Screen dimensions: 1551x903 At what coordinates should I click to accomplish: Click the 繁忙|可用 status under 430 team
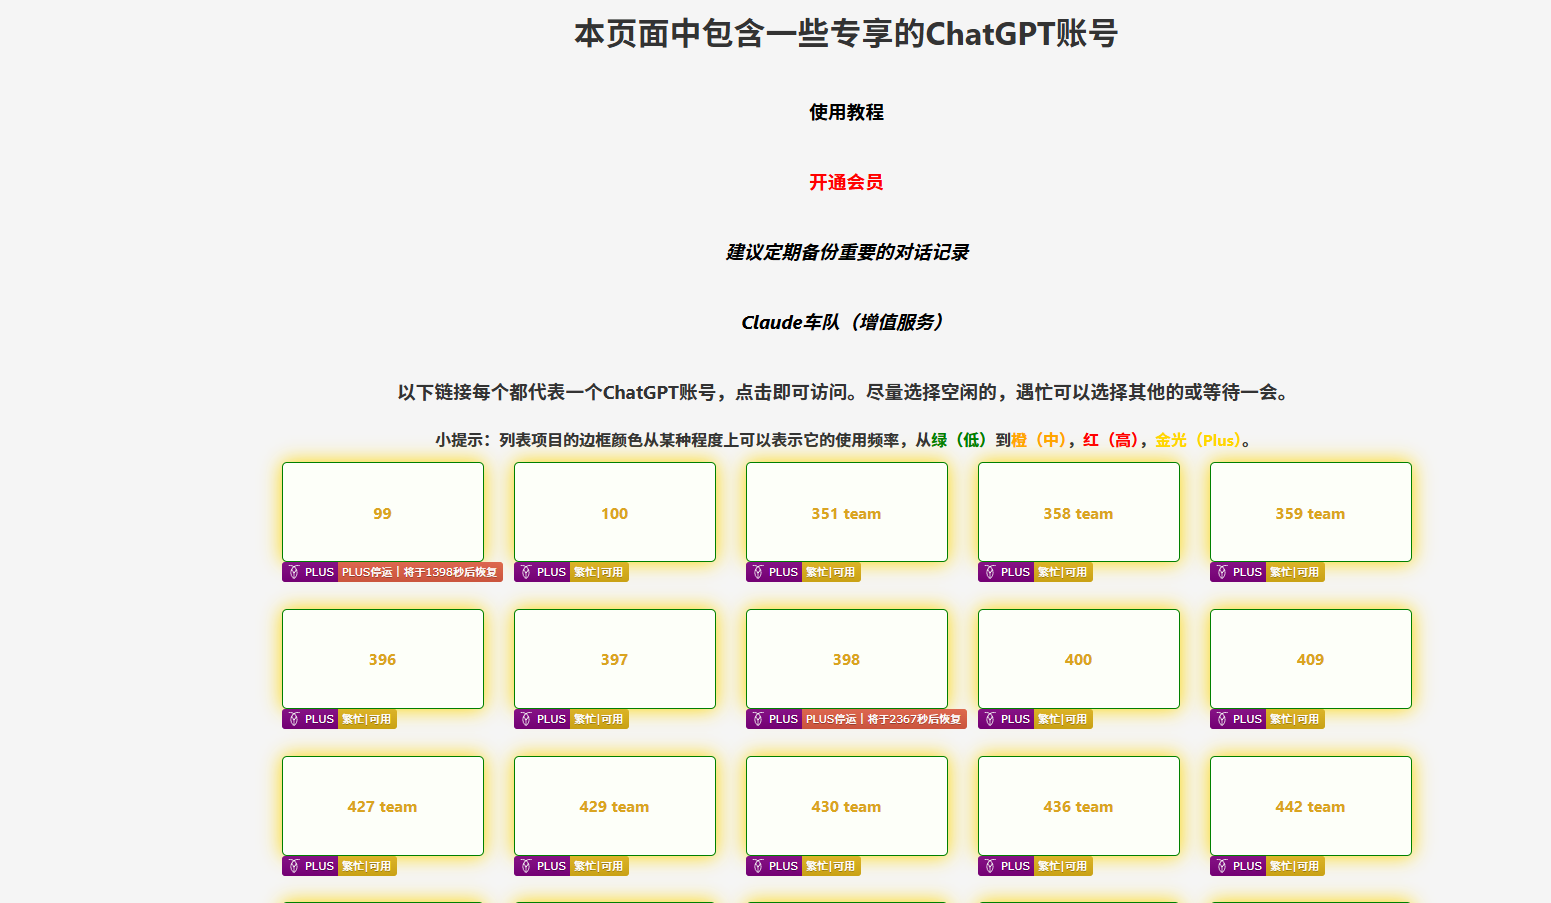pyautogui.click(x=831, y=866)
